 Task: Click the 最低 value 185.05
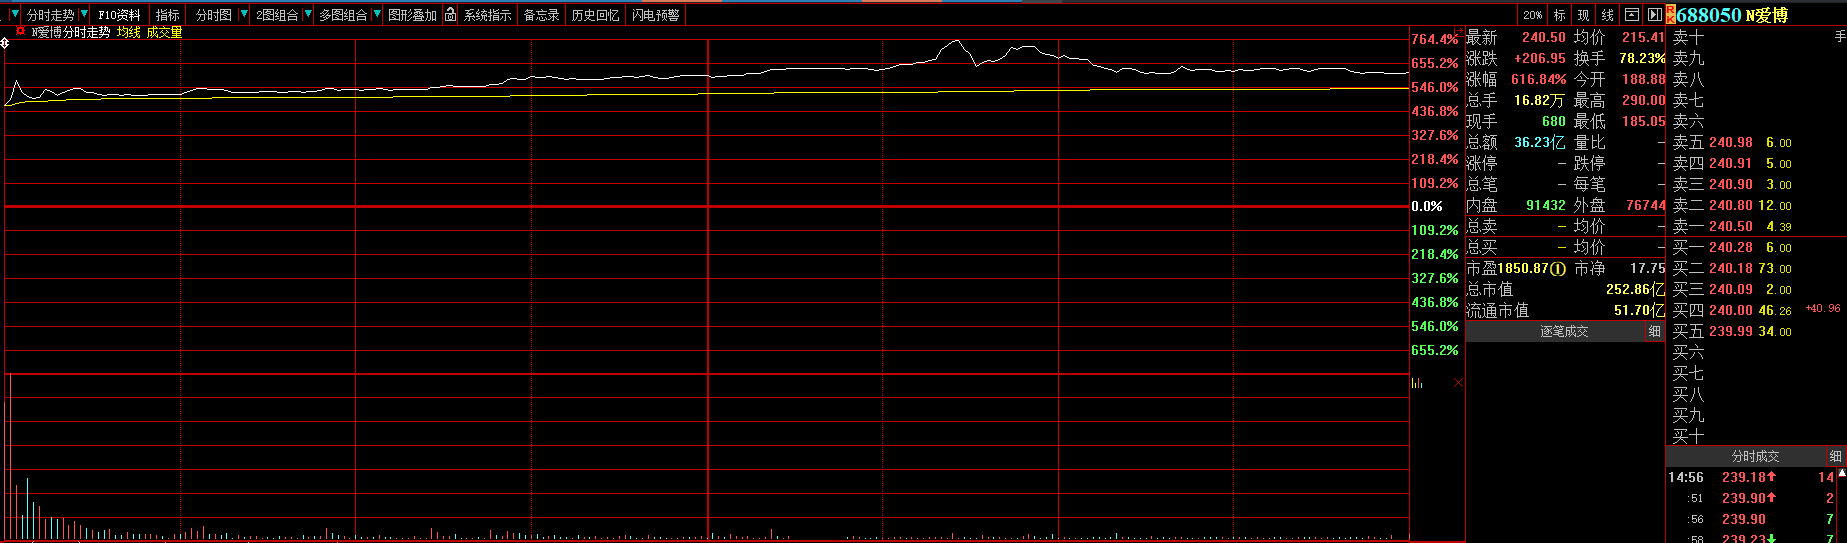coord(1644,121)
